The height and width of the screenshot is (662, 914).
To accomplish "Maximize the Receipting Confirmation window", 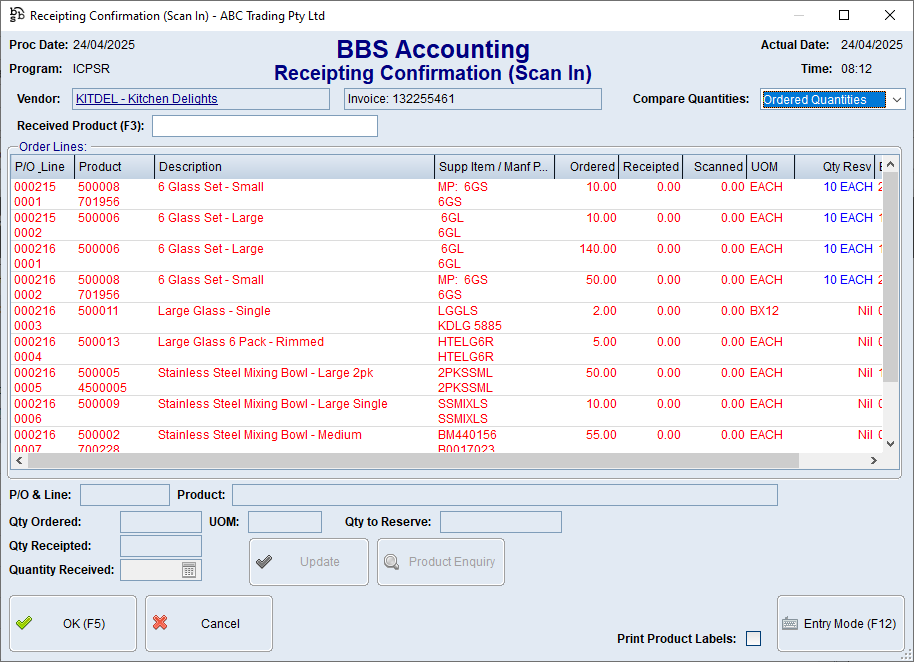I will pyautogui.click(x=843, y=15).
